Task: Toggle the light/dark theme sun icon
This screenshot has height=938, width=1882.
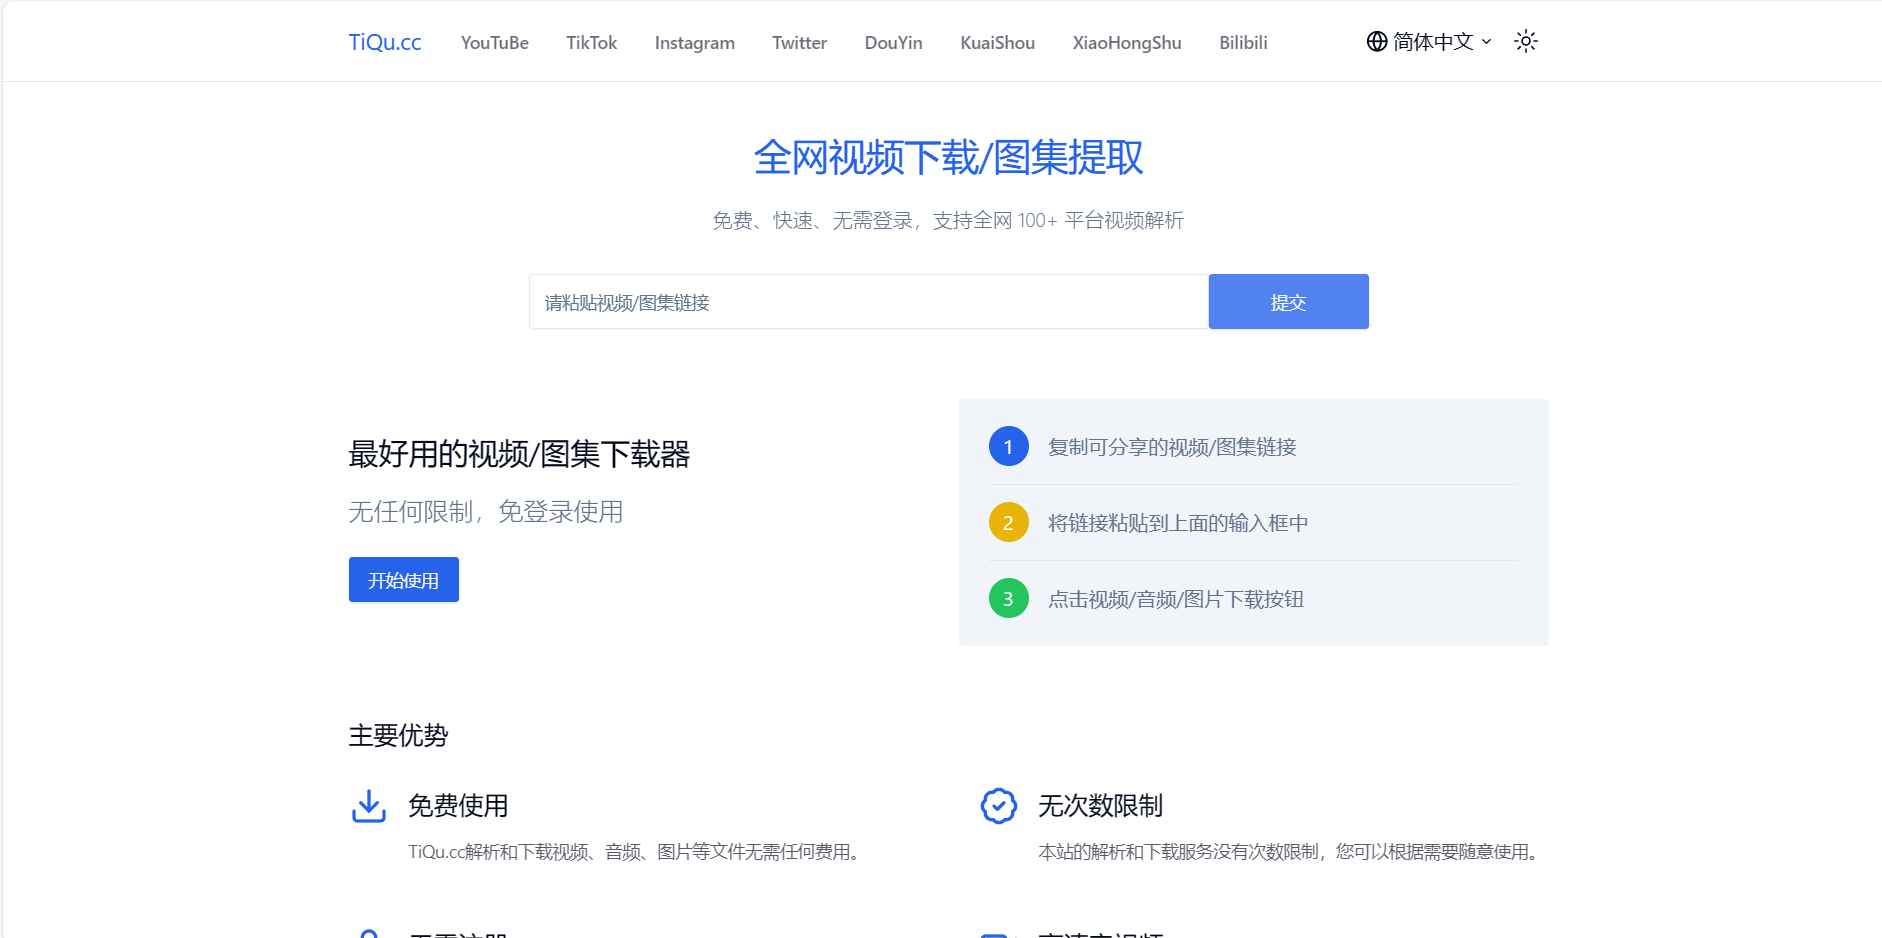Action: (x=1525, y=41)
